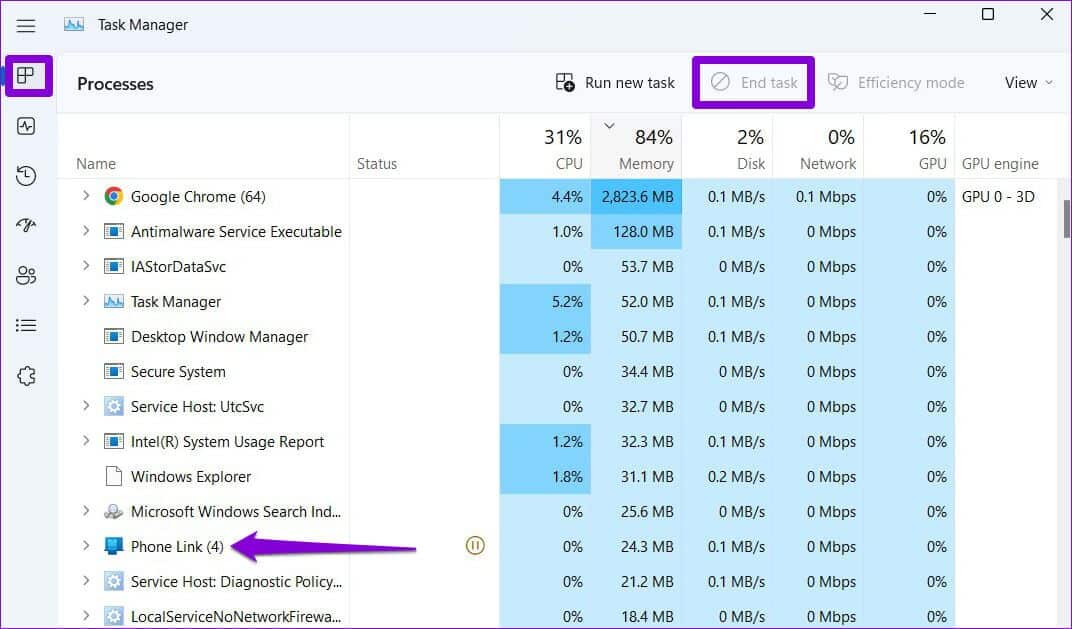The image size is (1072, 629).
Task: Open the Details sidebar tab
Action: (x=26, y=325)
